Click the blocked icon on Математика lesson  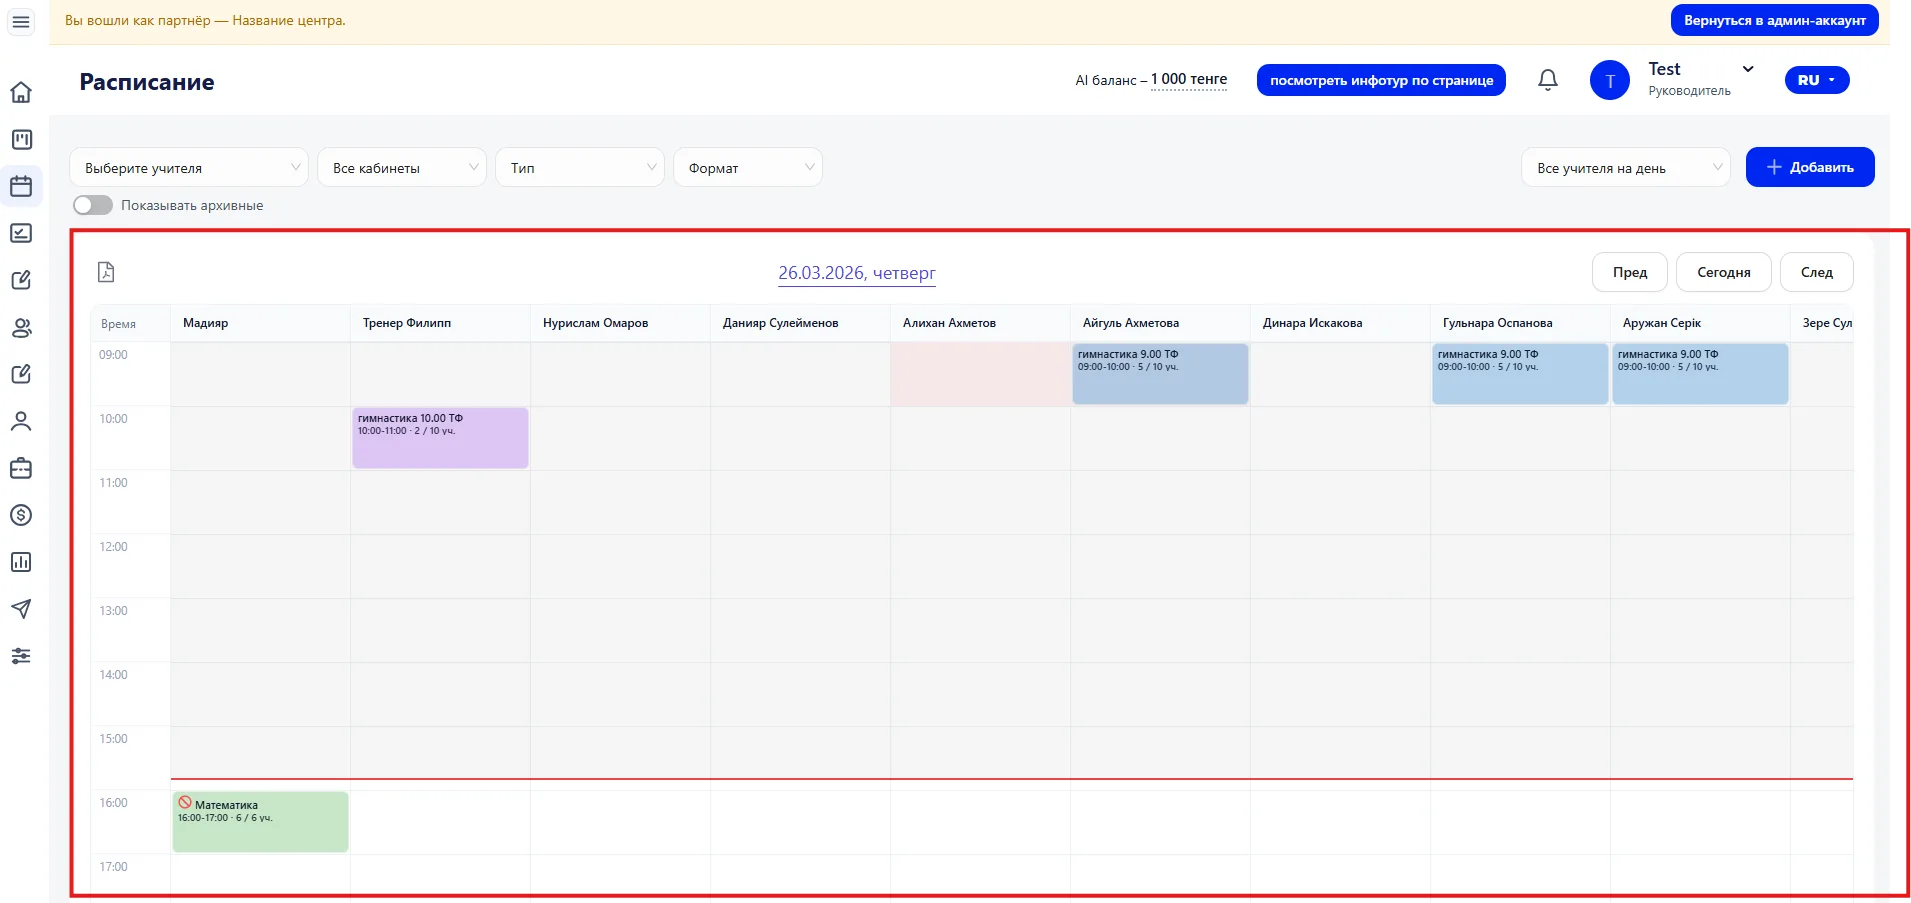click(x=185, y=802)
